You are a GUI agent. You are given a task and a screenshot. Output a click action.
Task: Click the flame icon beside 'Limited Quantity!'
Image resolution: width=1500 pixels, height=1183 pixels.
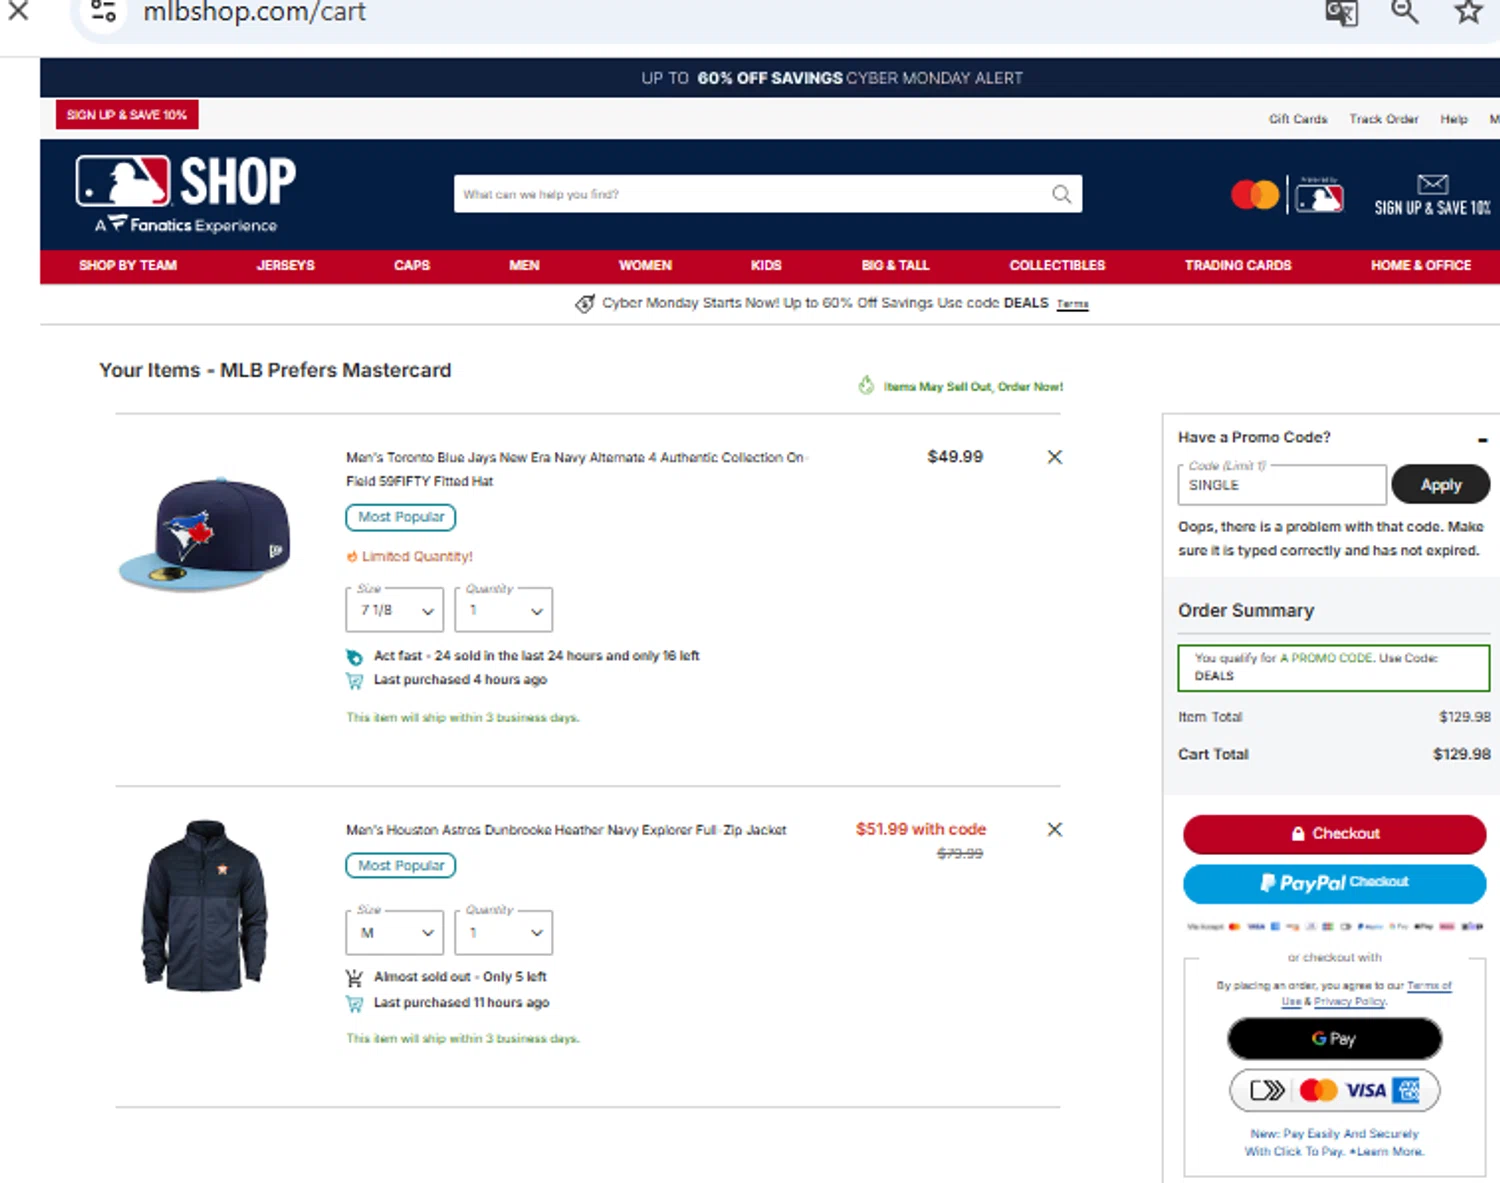(x=352, y=557)
